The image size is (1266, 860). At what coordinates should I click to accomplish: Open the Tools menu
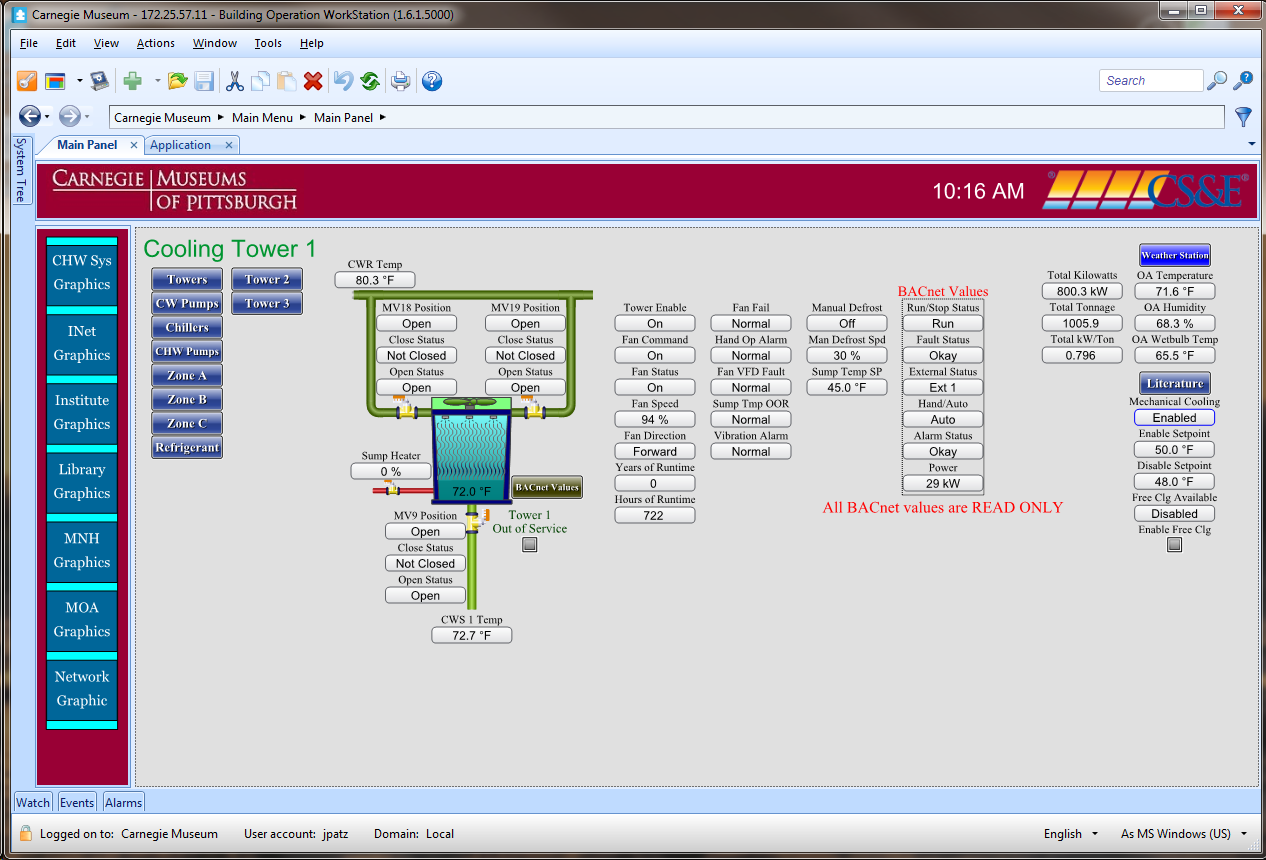click(268, 43)
